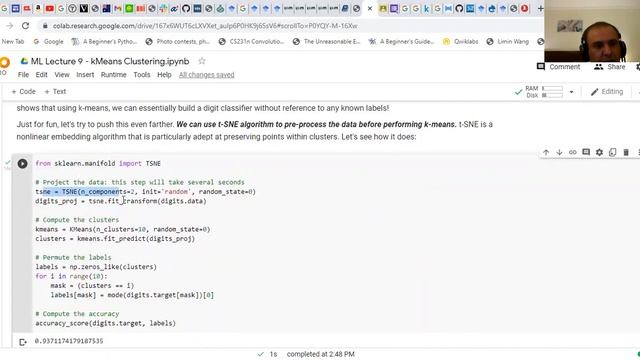Image resolution: width=640 pixels, height=360 pixels.
Task: Click the 'digits_proj = tsne.fit_transform' line
Action: coord(121,201)
